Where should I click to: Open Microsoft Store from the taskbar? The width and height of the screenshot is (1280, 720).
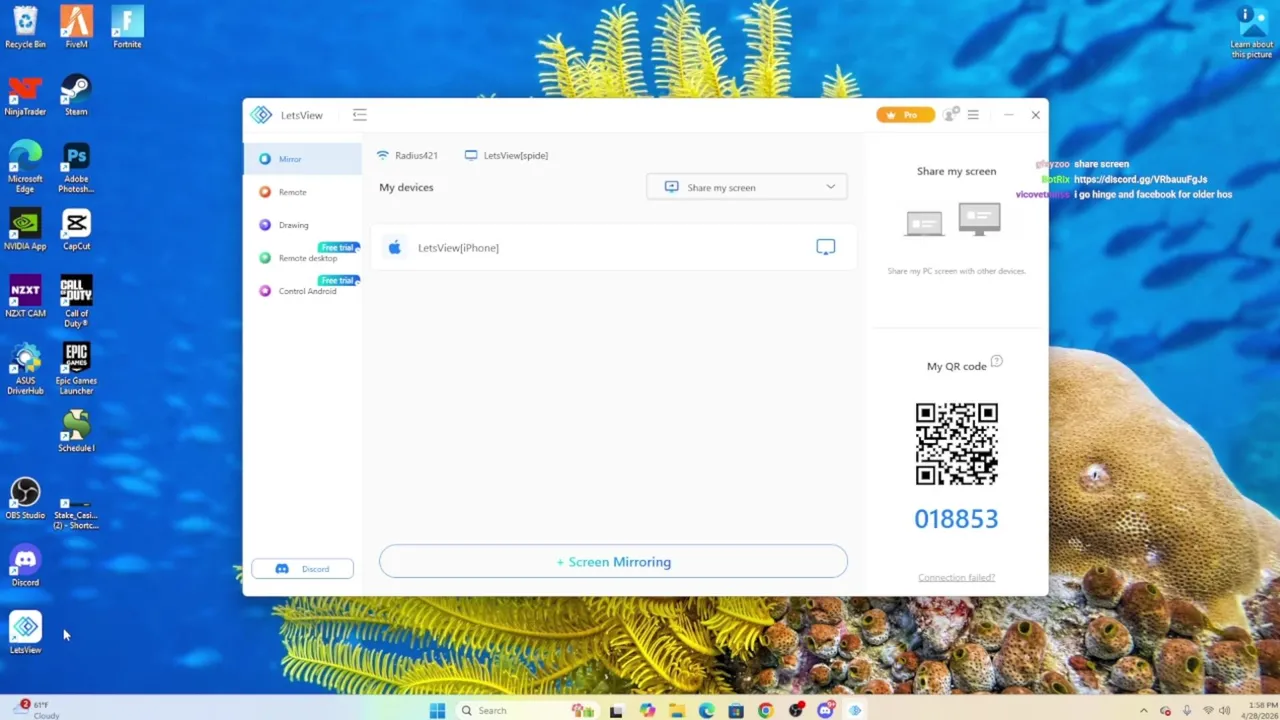point(736,710)
